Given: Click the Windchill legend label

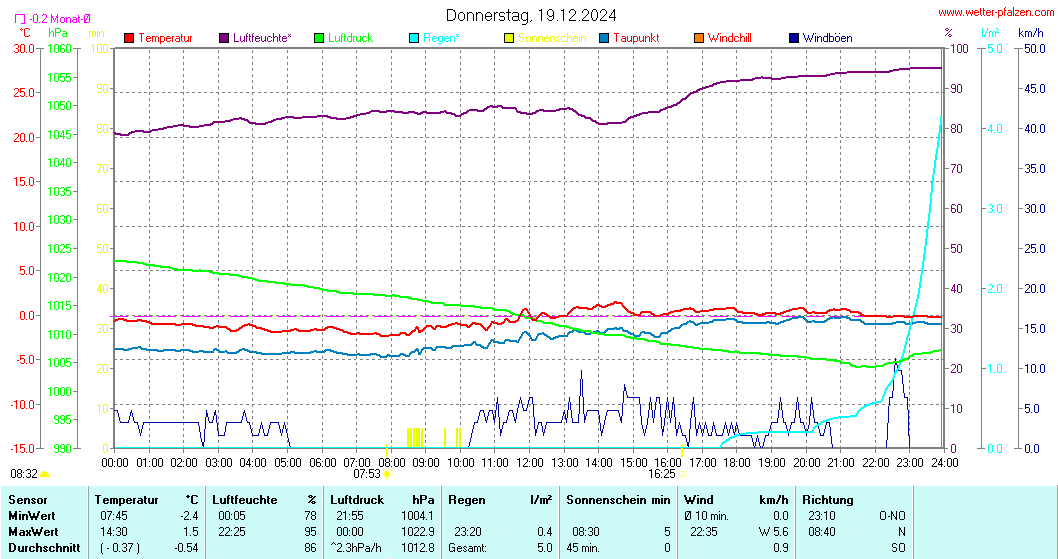Looking at the screenshot, I should [x=730, y=38].
